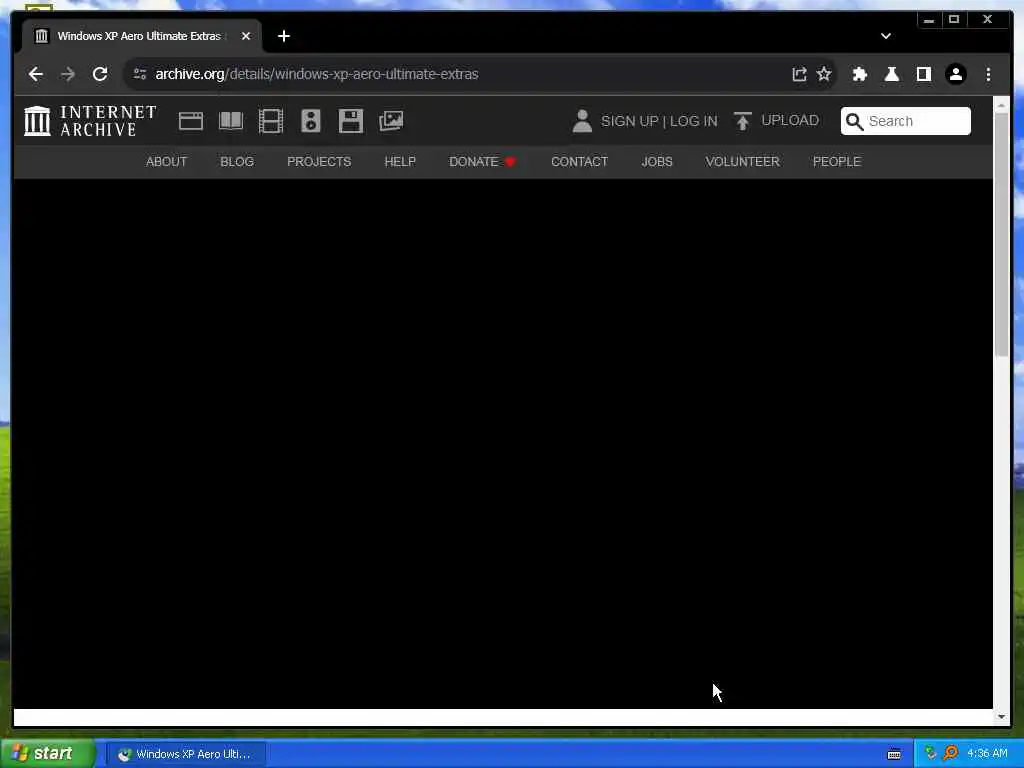Open the VOLUNTEER link
The width and height of the screenshot is (1024, 768).
[743, 161]
